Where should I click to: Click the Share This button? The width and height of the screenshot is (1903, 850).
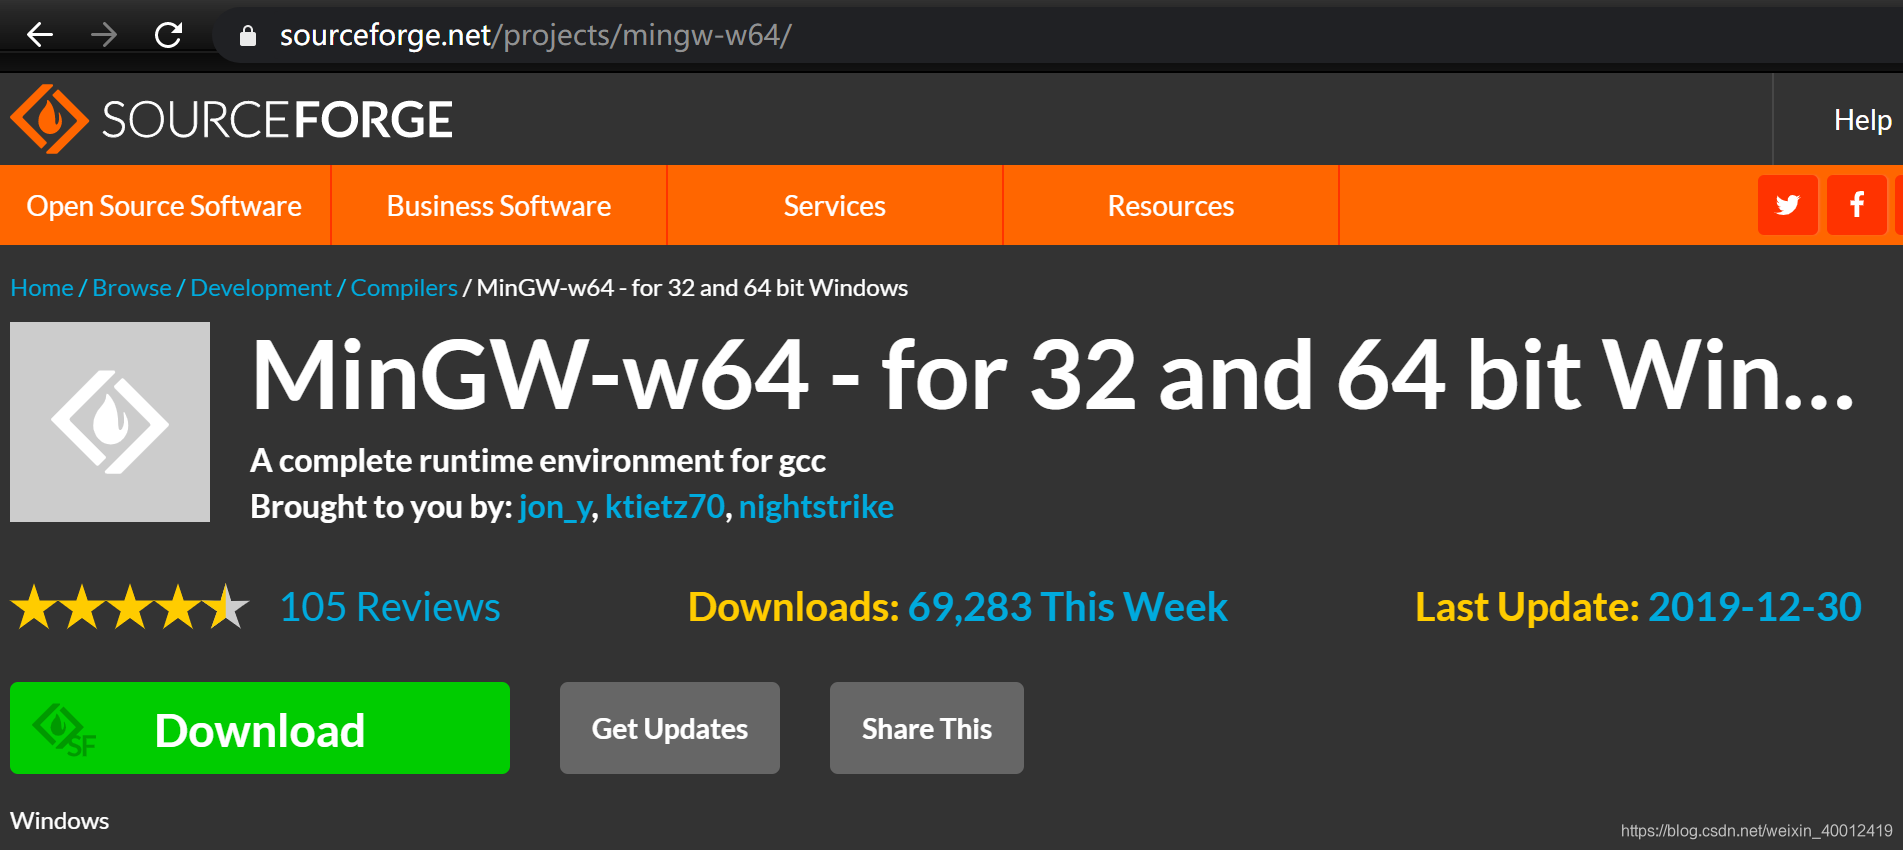[927, 728]
